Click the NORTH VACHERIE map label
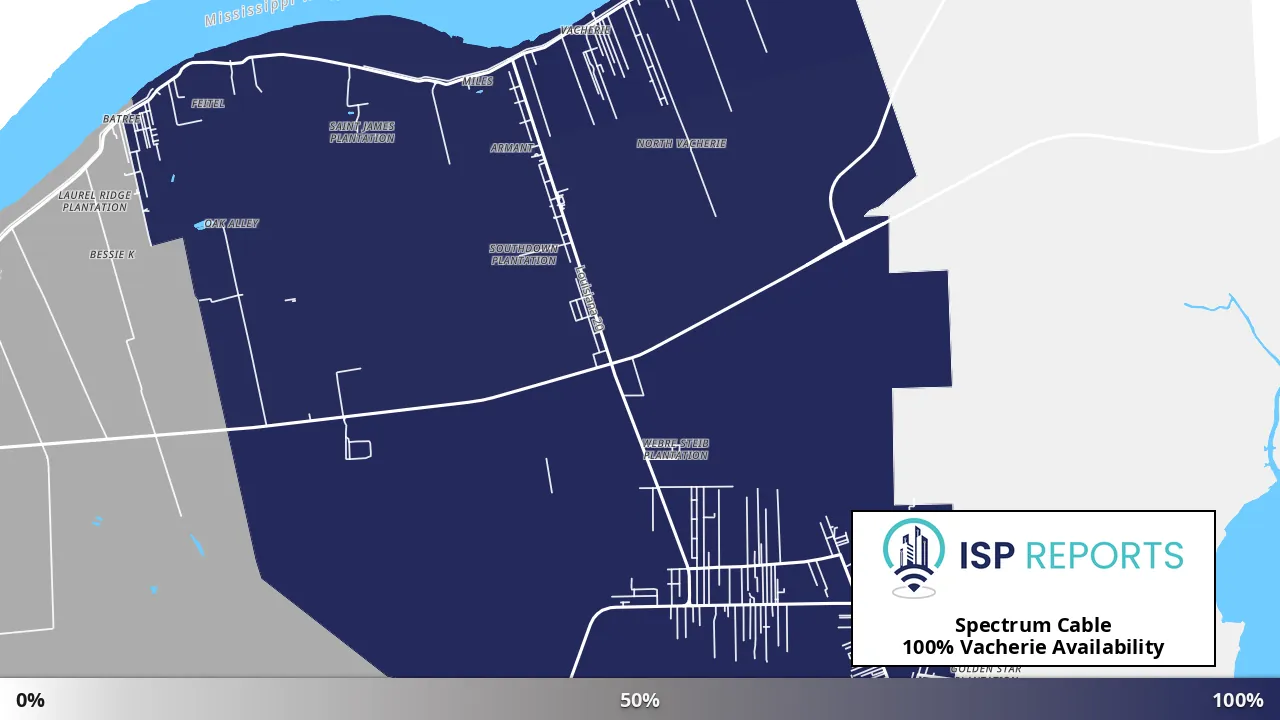This screenshot has height=720, width=1280. [681, 143]
